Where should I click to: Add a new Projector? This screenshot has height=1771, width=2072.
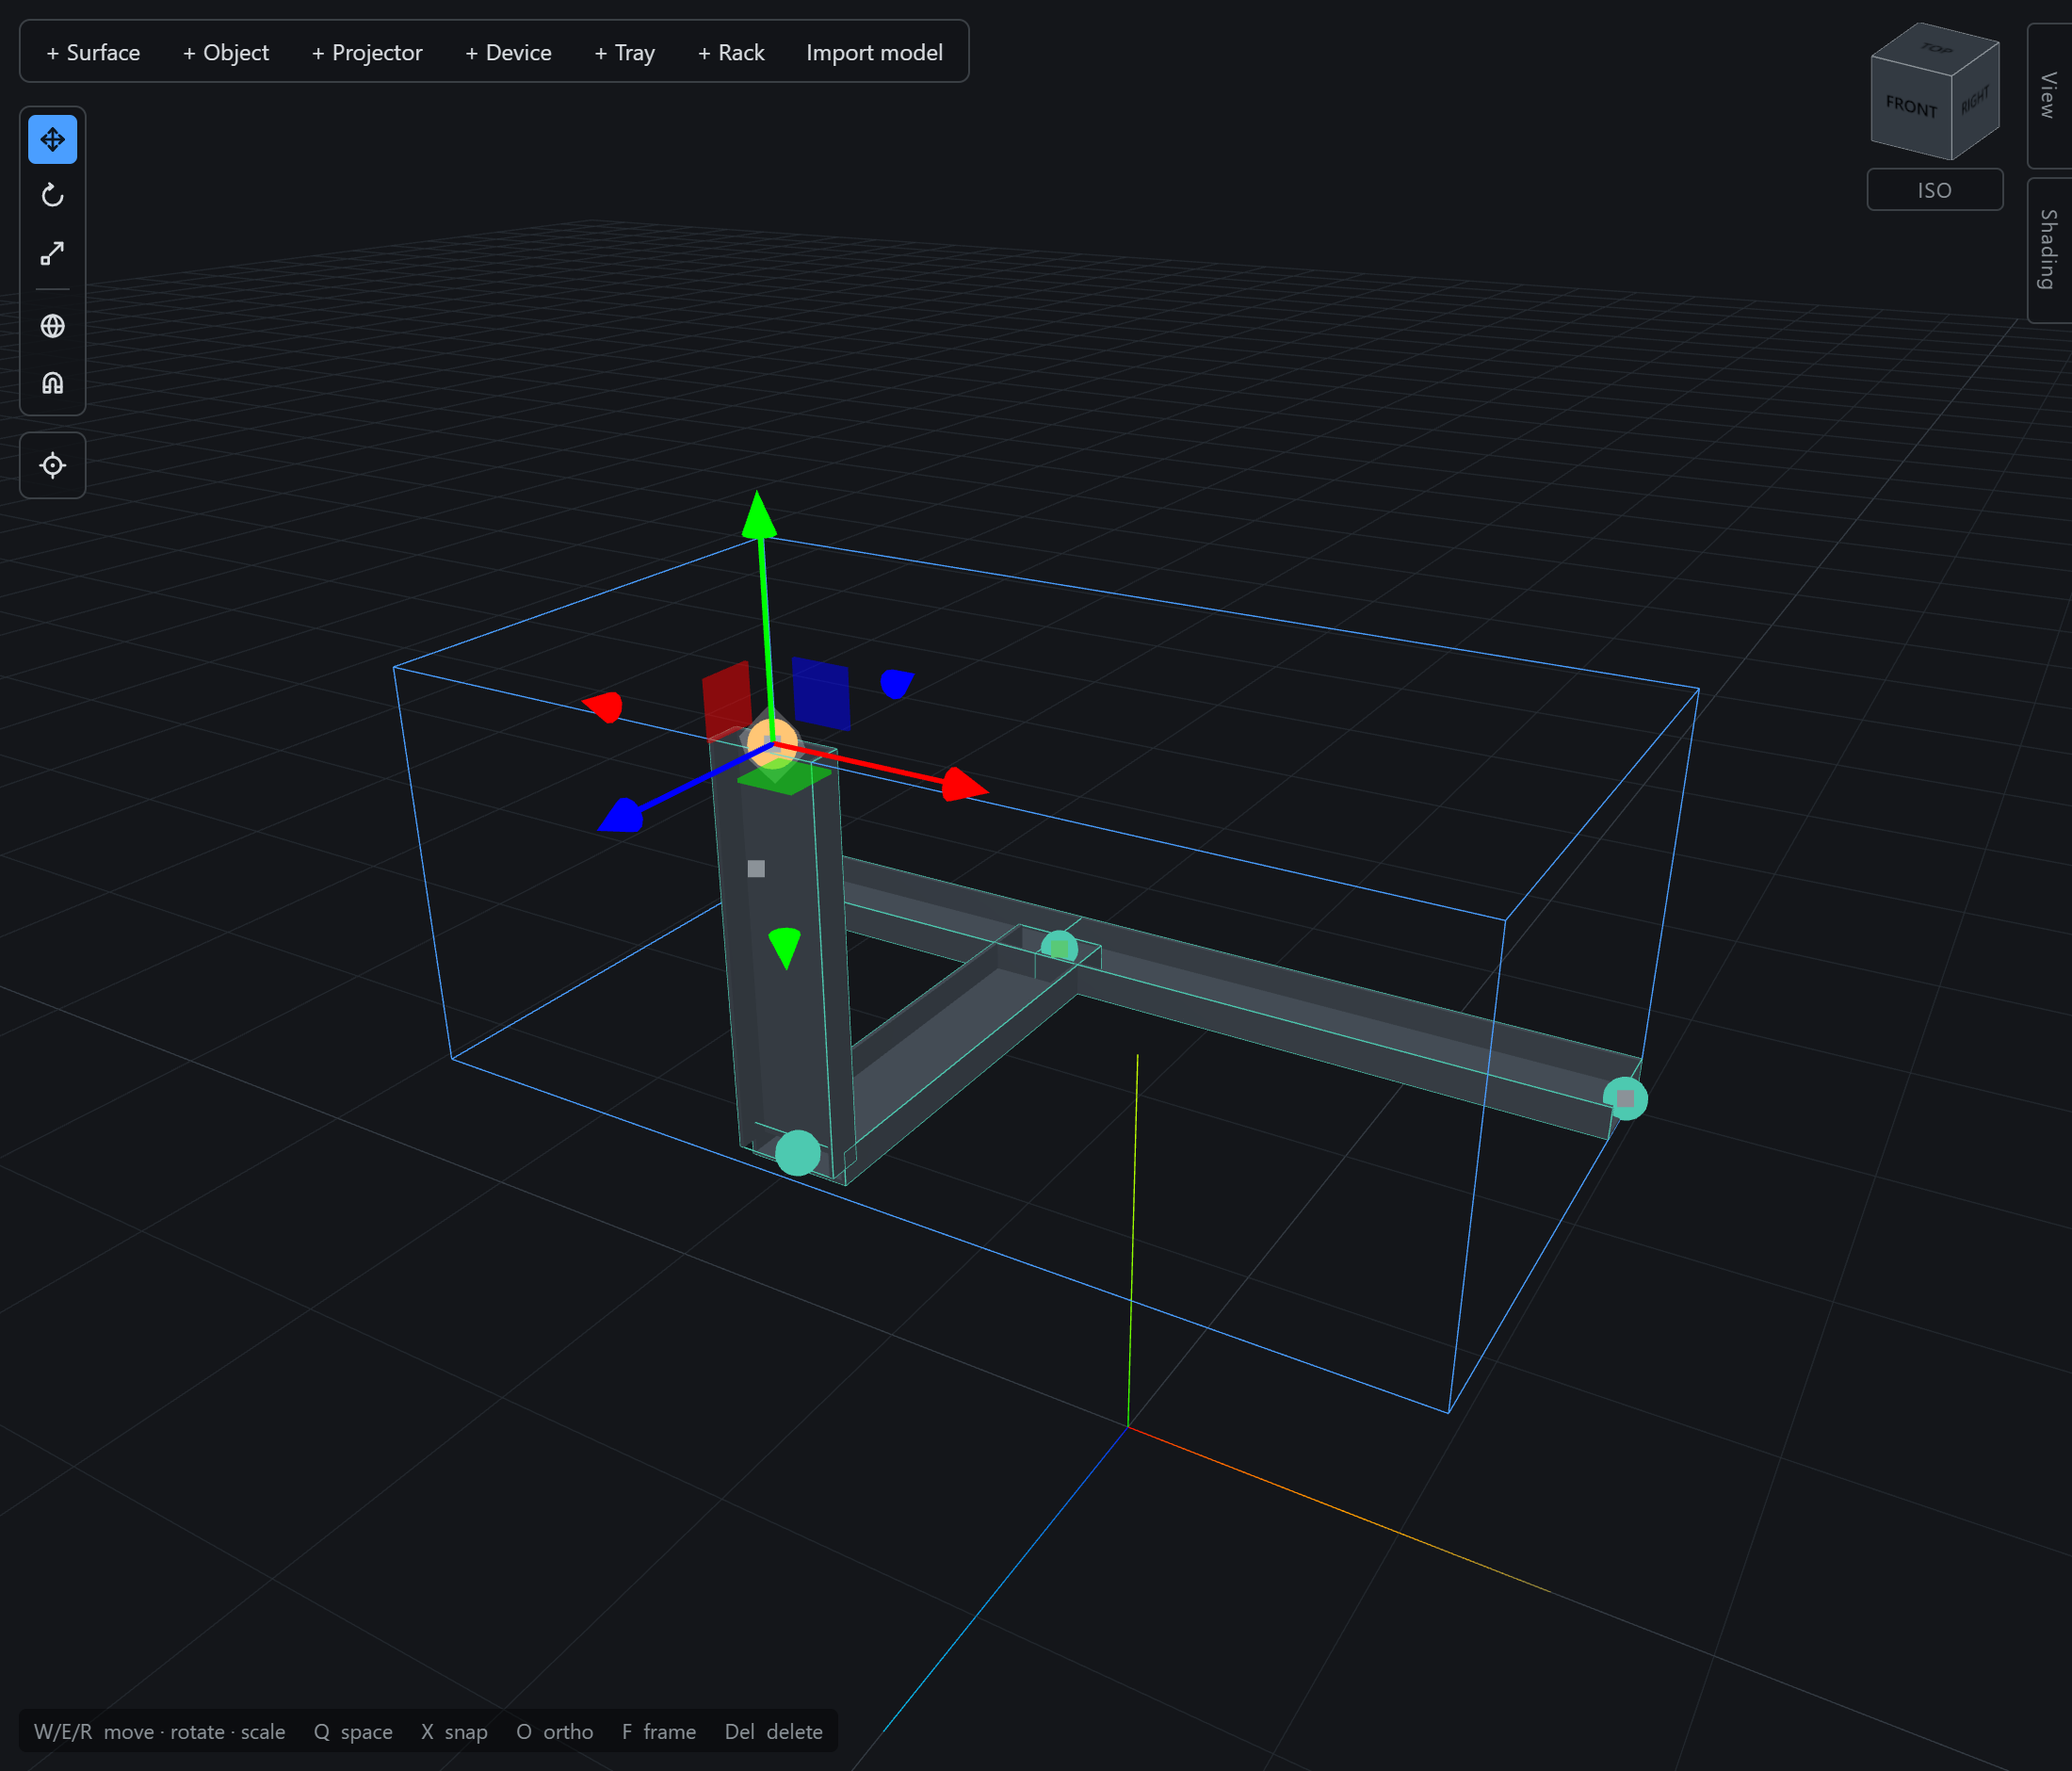click(x=367, y=52)
